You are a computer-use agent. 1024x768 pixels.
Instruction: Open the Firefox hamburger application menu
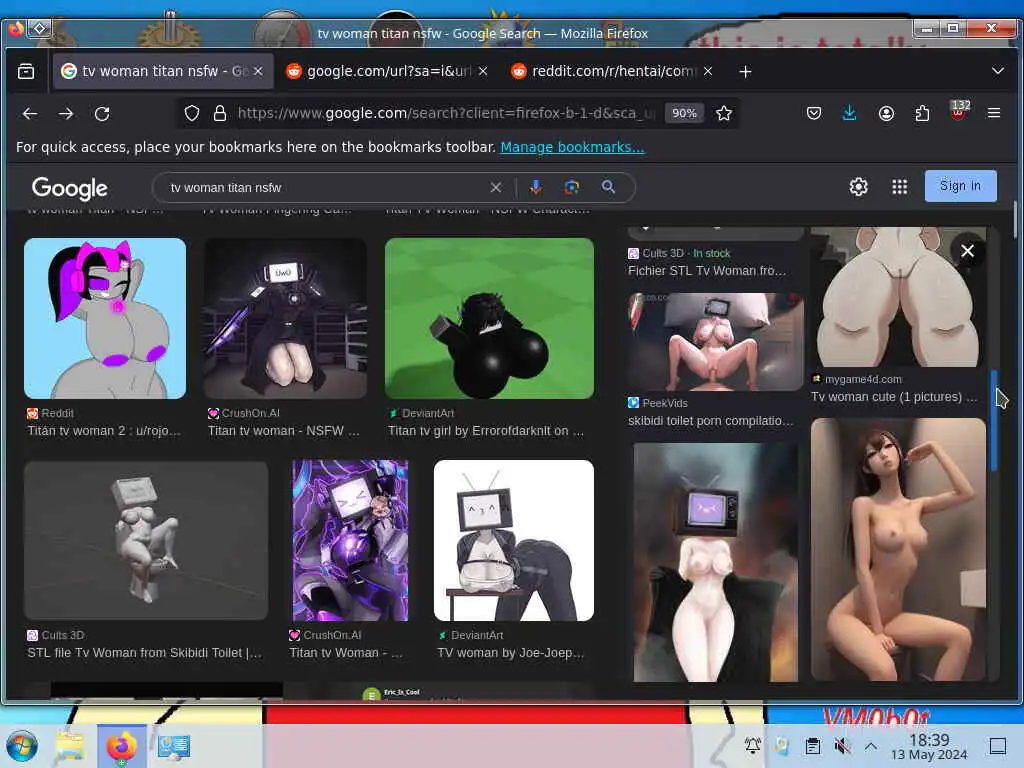pyautogui.click(x=994, y=113)
